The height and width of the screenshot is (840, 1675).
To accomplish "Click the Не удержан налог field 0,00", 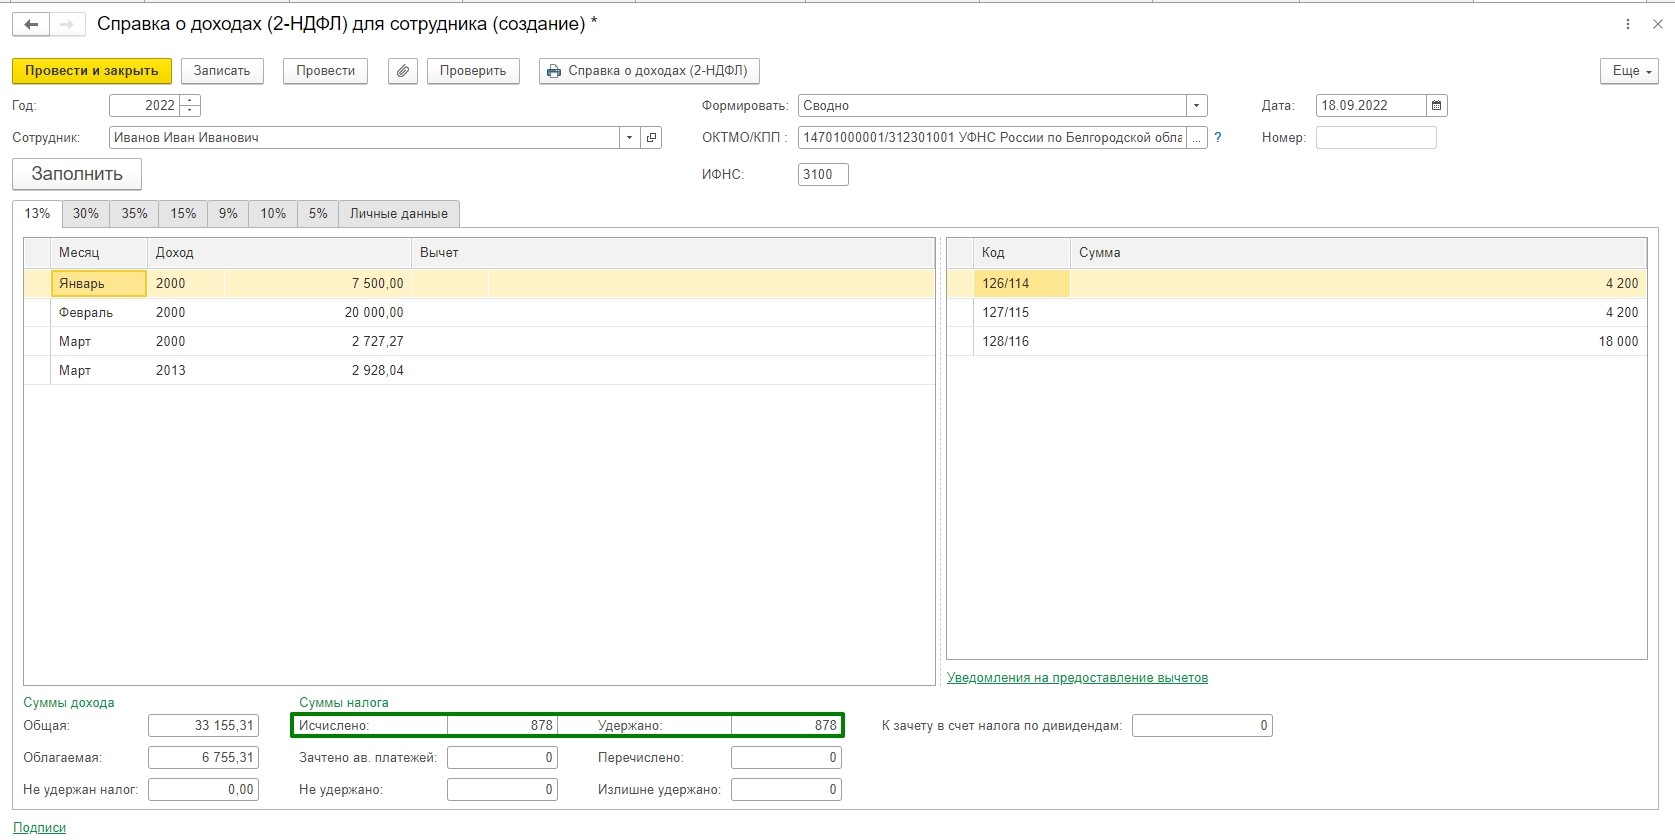I will click(203, 790).
